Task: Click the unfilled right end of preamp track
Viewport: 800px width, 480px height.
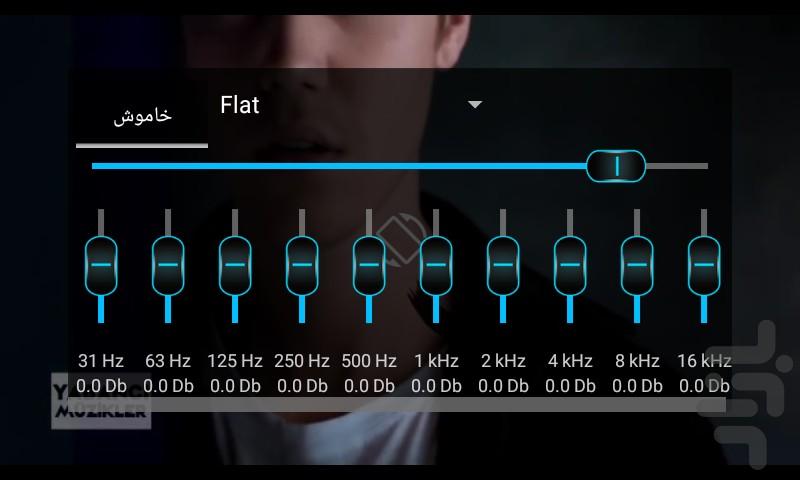Action: coord(680,166)
